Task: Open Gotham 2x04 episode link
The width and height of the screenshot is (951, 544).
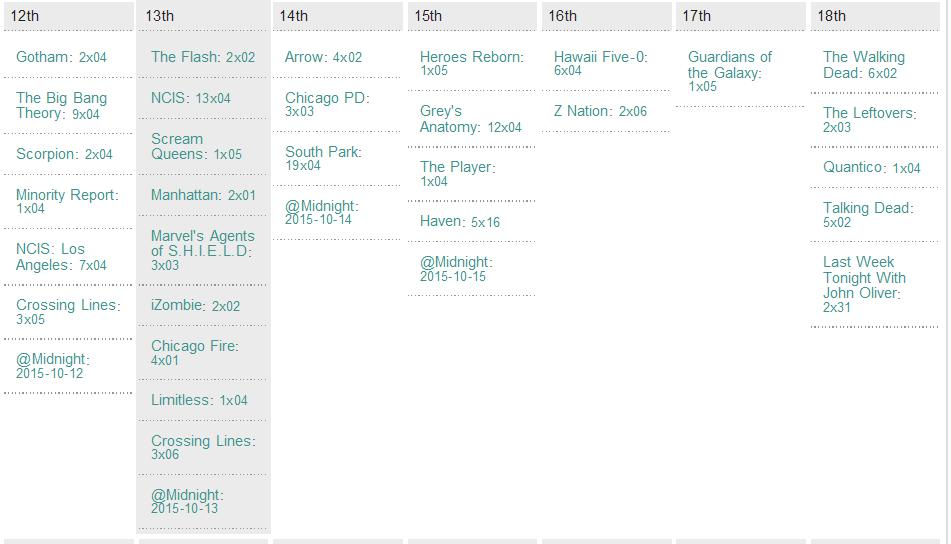Action: pos(61,57)
